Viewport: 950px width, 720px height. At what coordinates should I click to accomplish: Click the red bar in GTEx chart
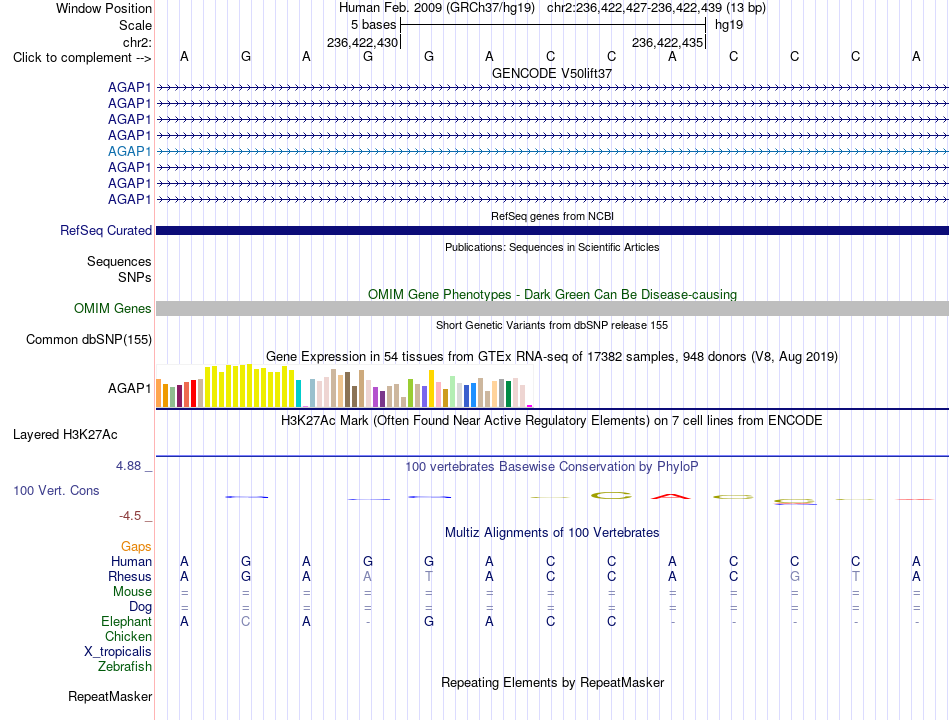(193, 393)
